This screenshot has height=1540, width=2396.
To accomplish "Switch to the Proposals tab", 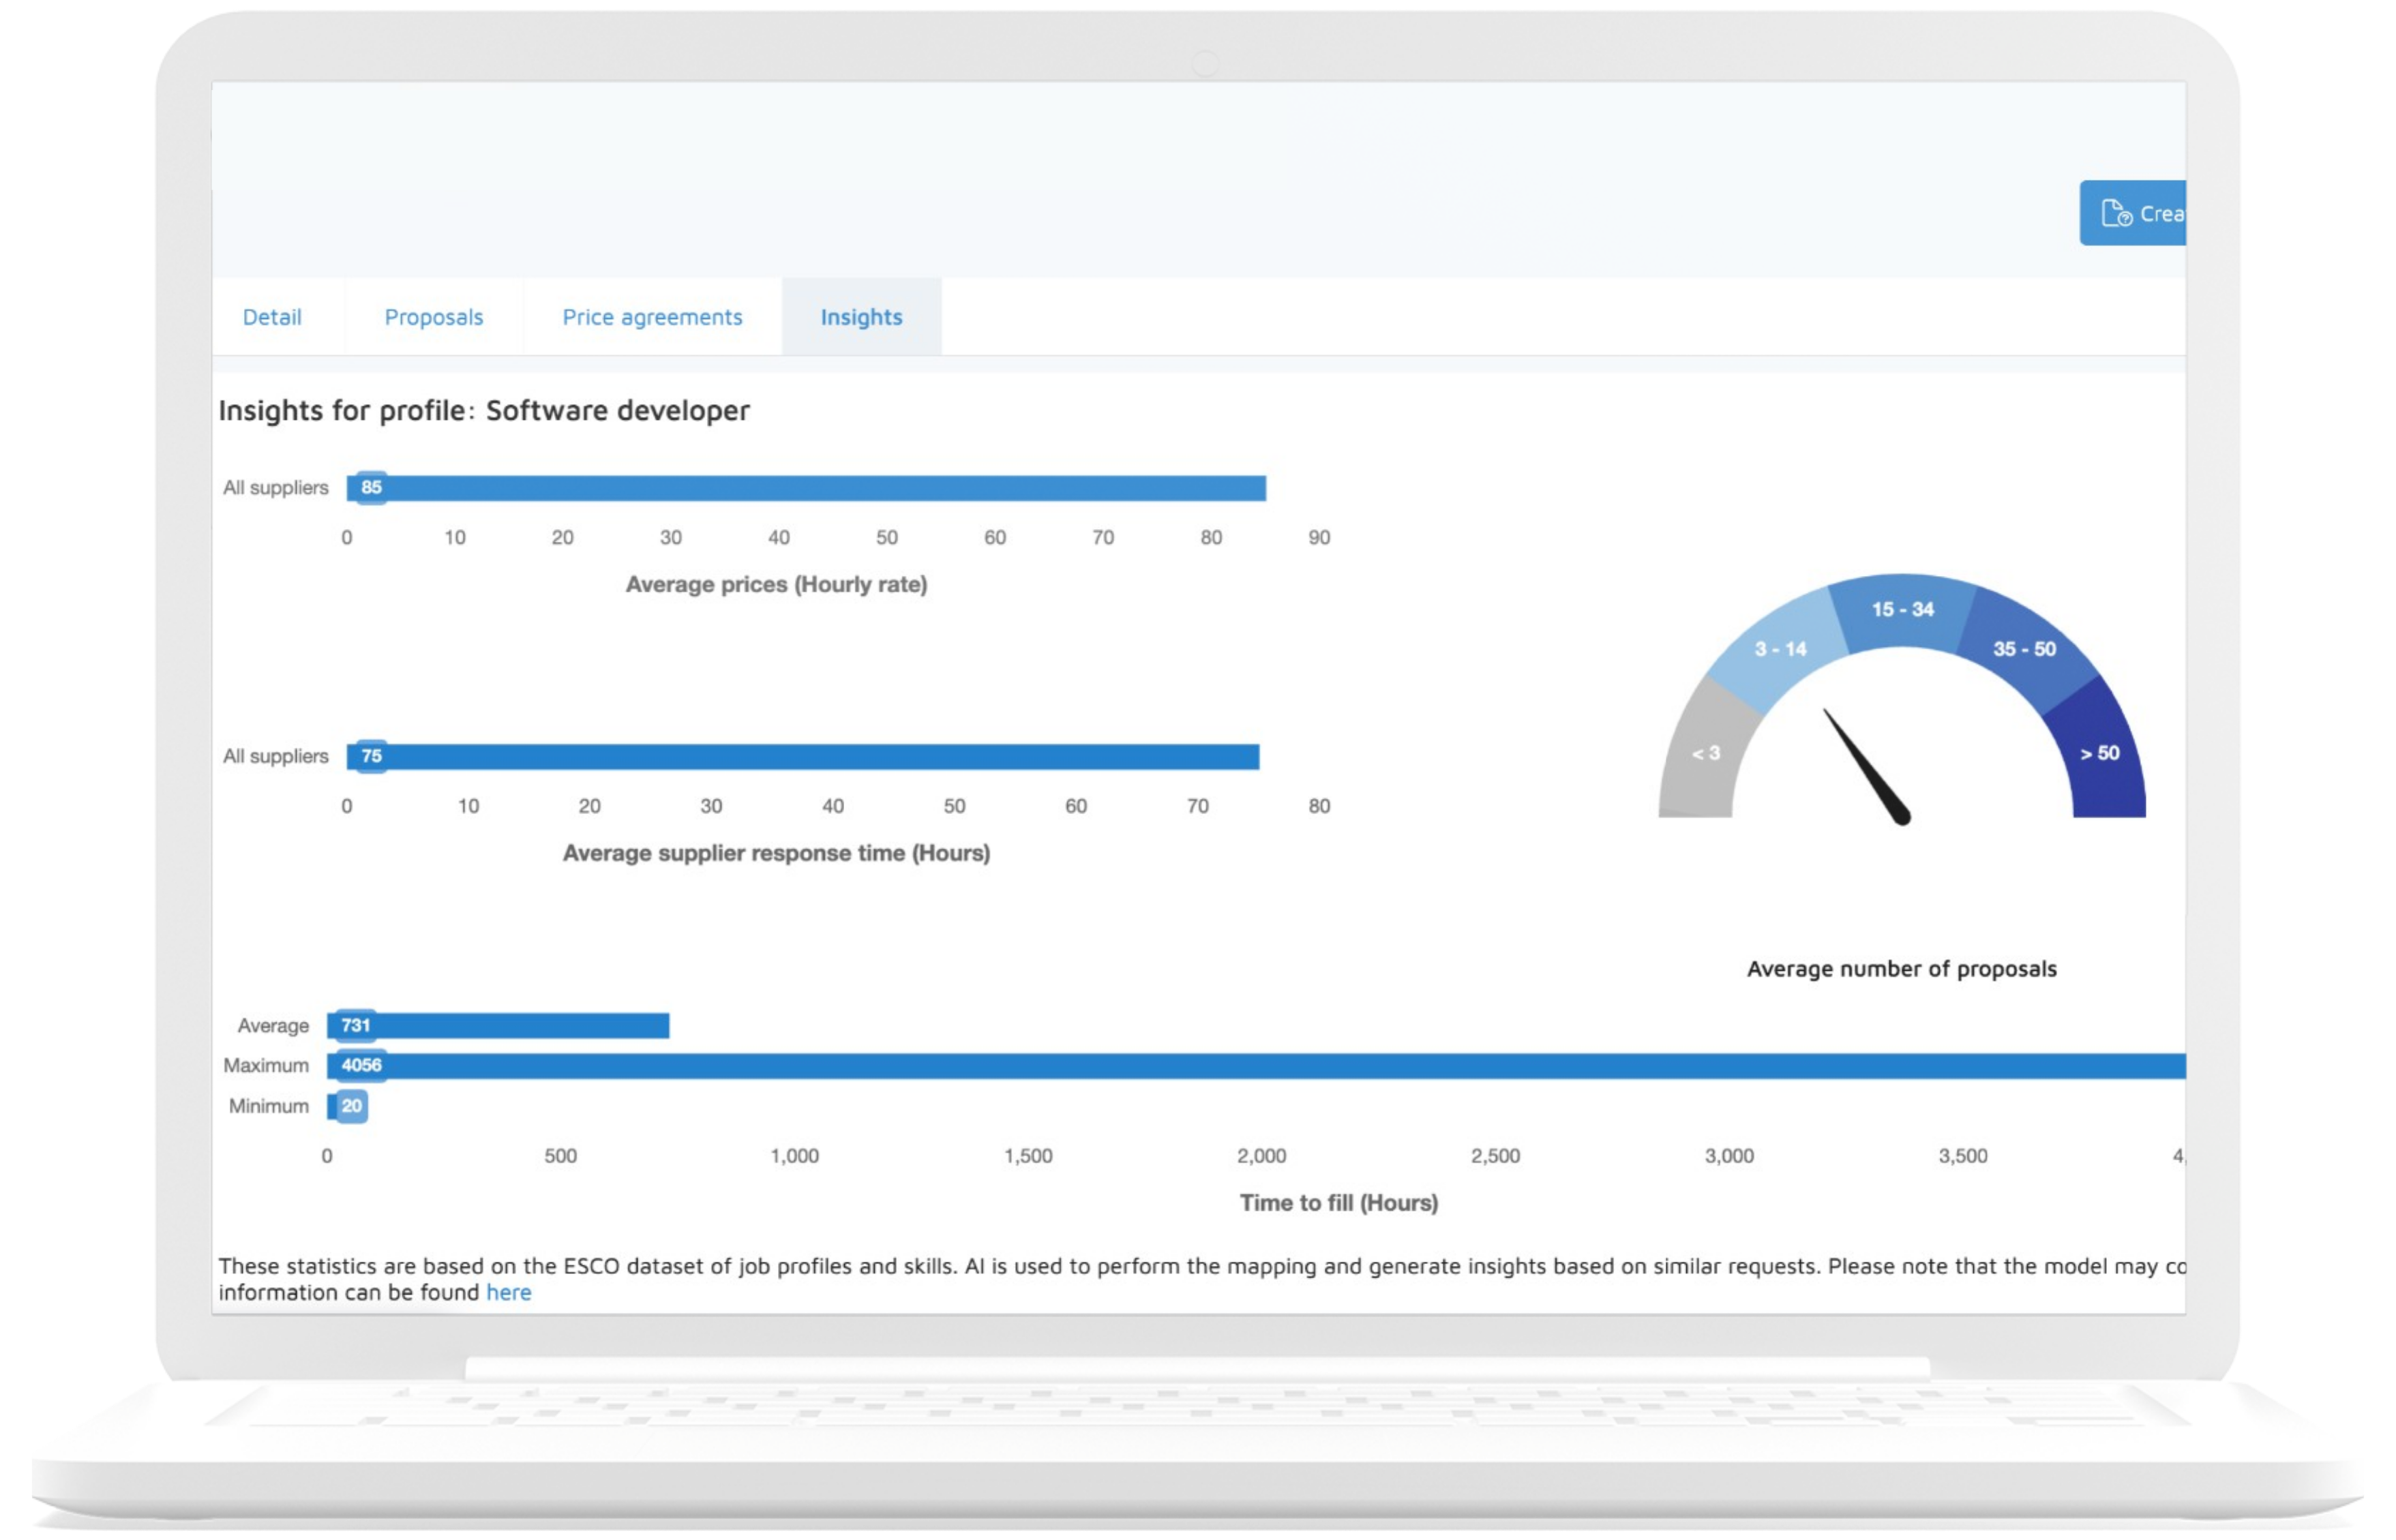I will pyautogui.click(x=433, y=317).
